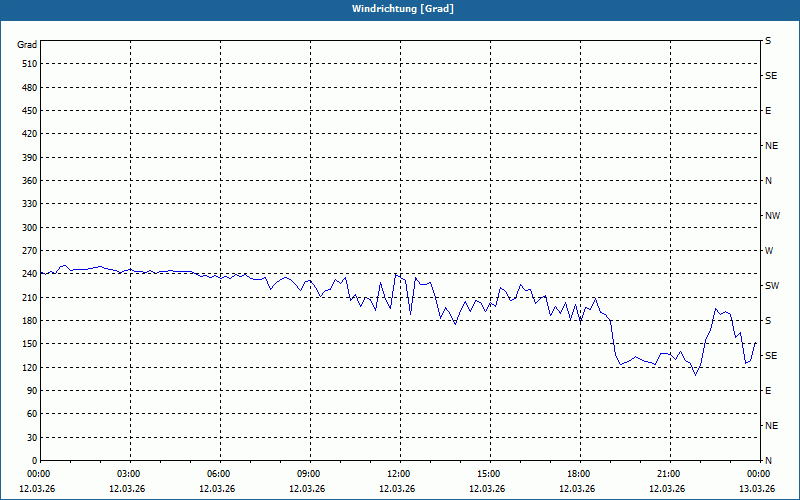This screenshot has height=500, width=800.
Task: Click the 510 value on the degree axis
Action: (x=30, y=64)
